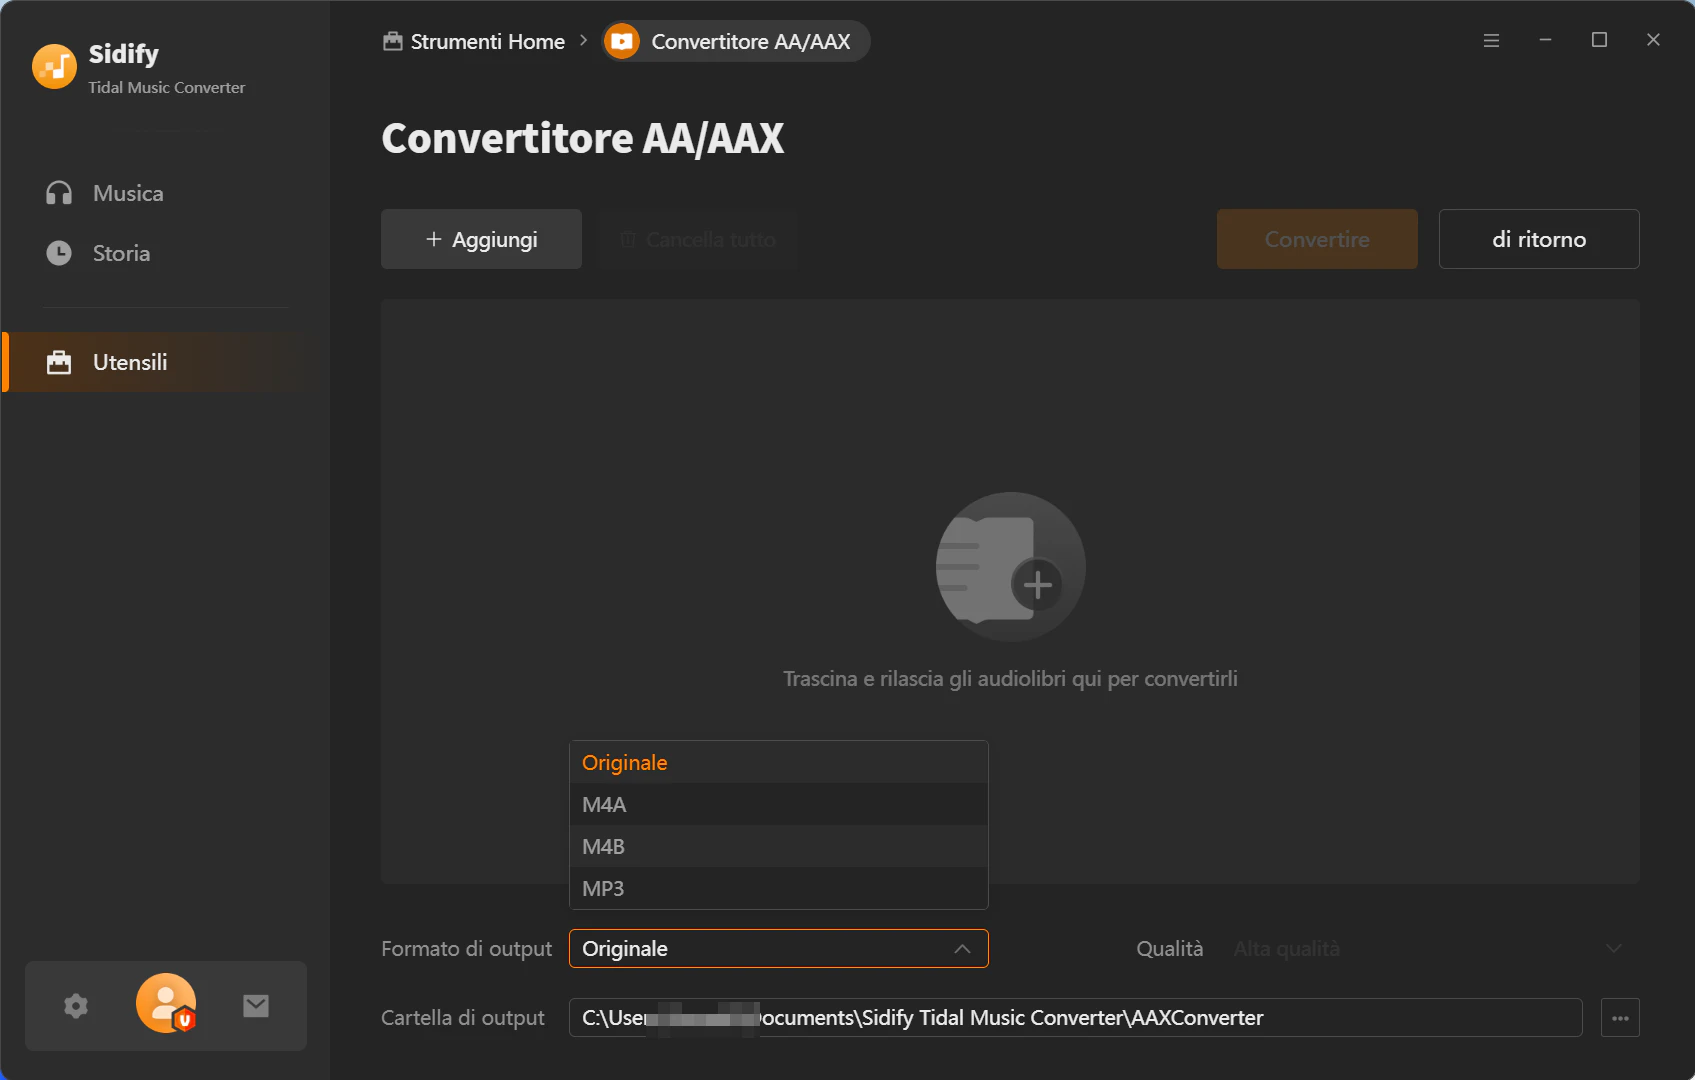Click the di ritorno button
Screen dimensions: 1695x1080
1539,239
